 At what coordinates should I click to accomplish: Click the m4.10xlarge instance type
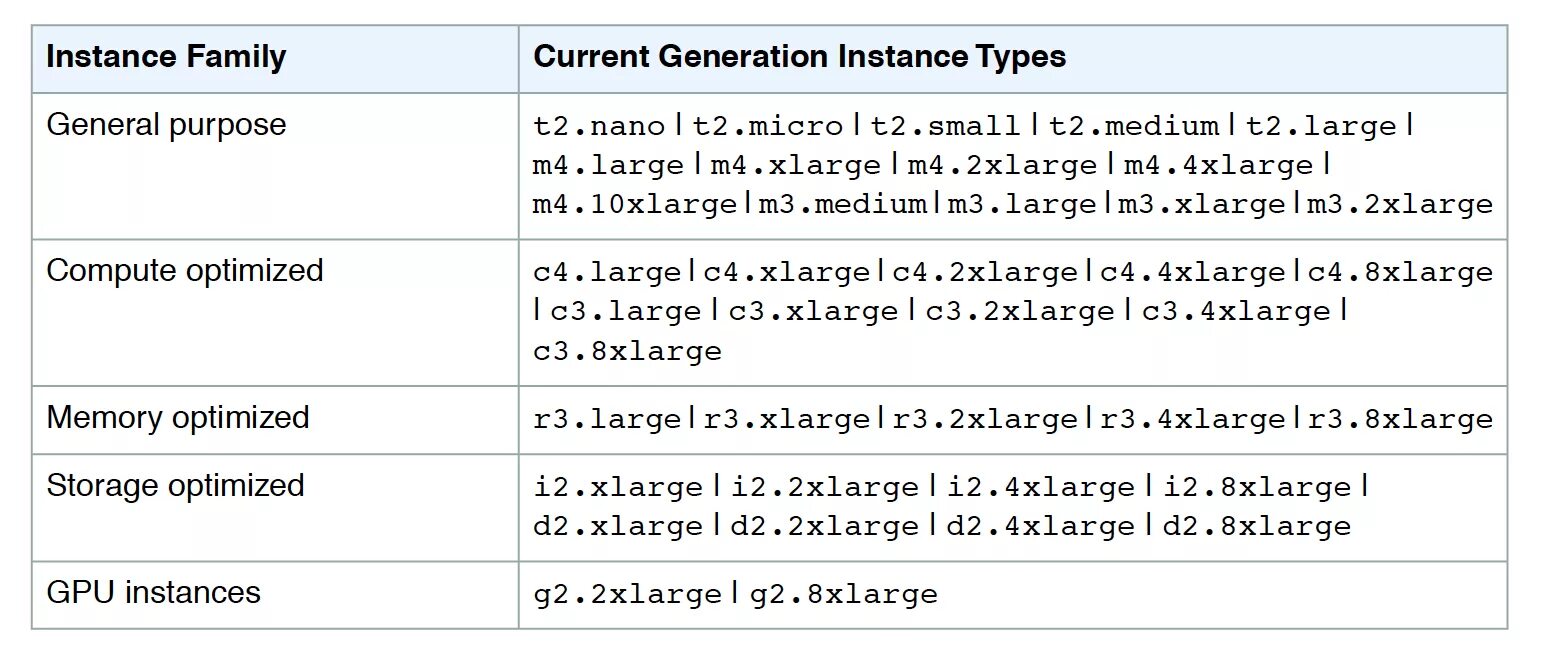tap(635, 205)
